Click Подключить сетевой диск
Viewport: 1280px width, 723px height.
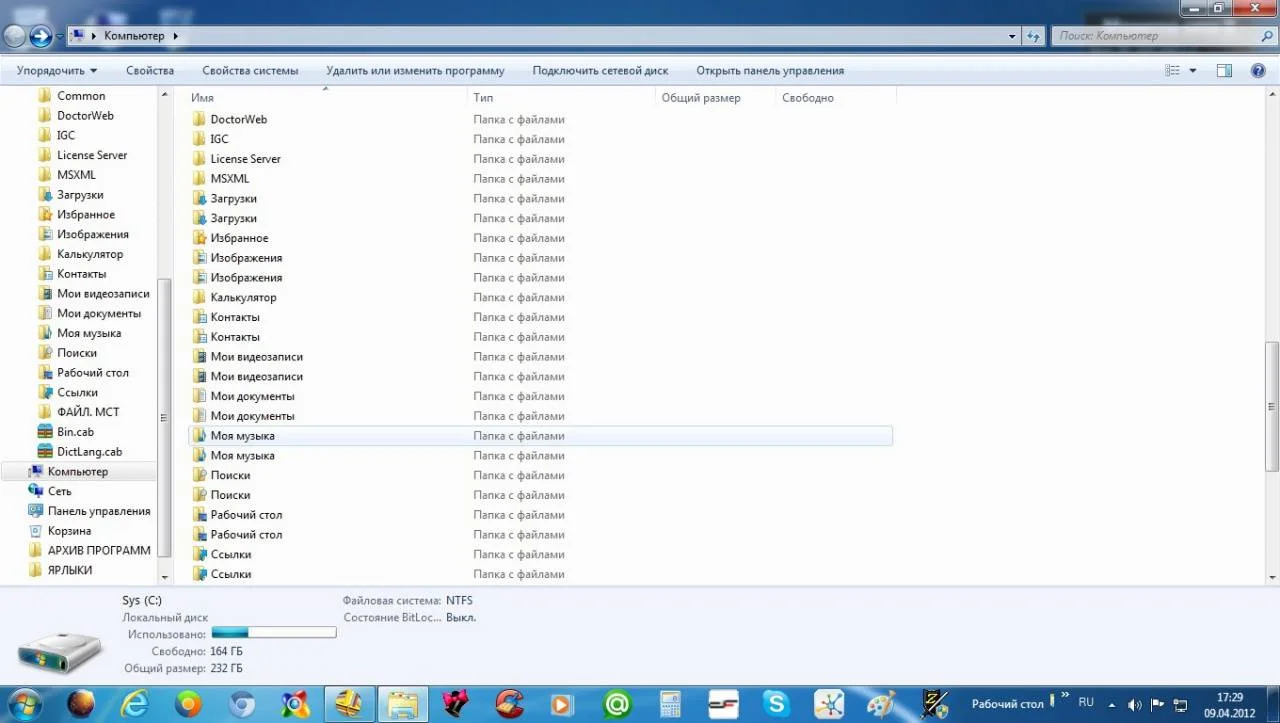(600, 71)
